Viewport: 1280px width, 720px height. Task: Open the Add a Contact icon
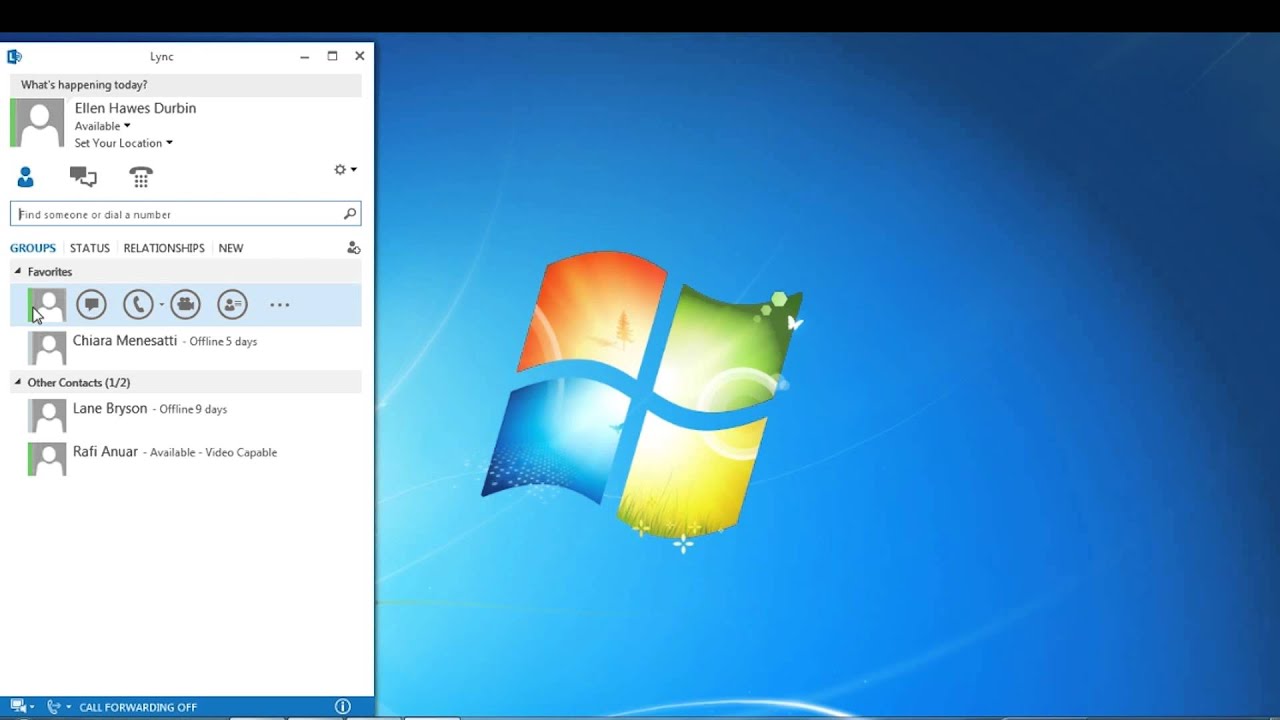(353, 247)
